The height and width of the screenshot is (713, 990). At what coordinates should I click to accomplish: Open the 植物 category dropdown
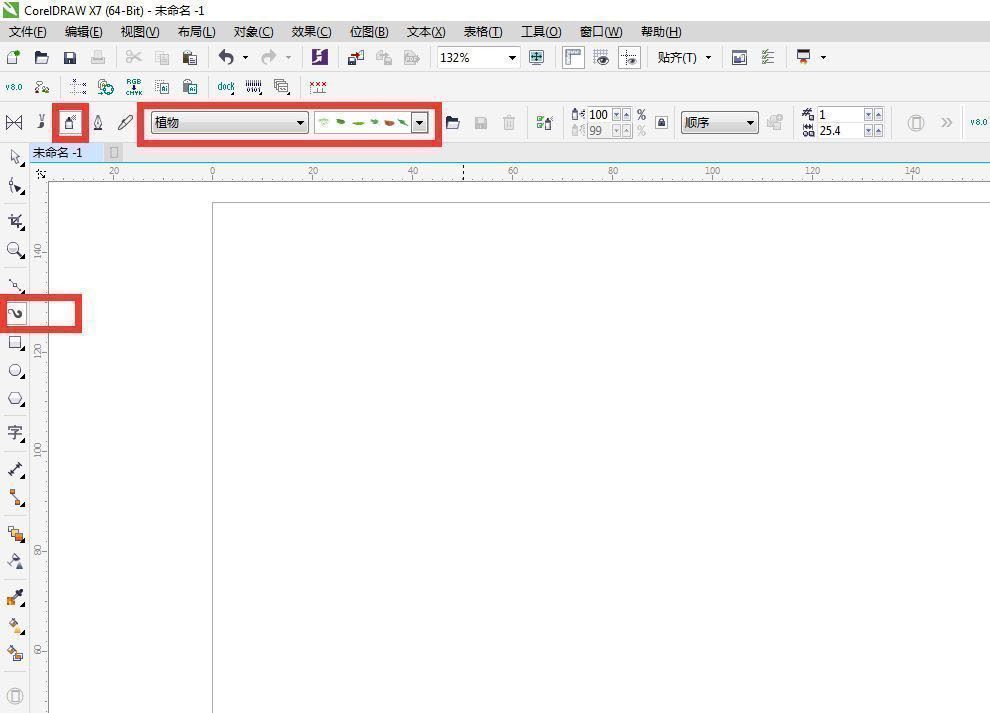pos(229,123)
